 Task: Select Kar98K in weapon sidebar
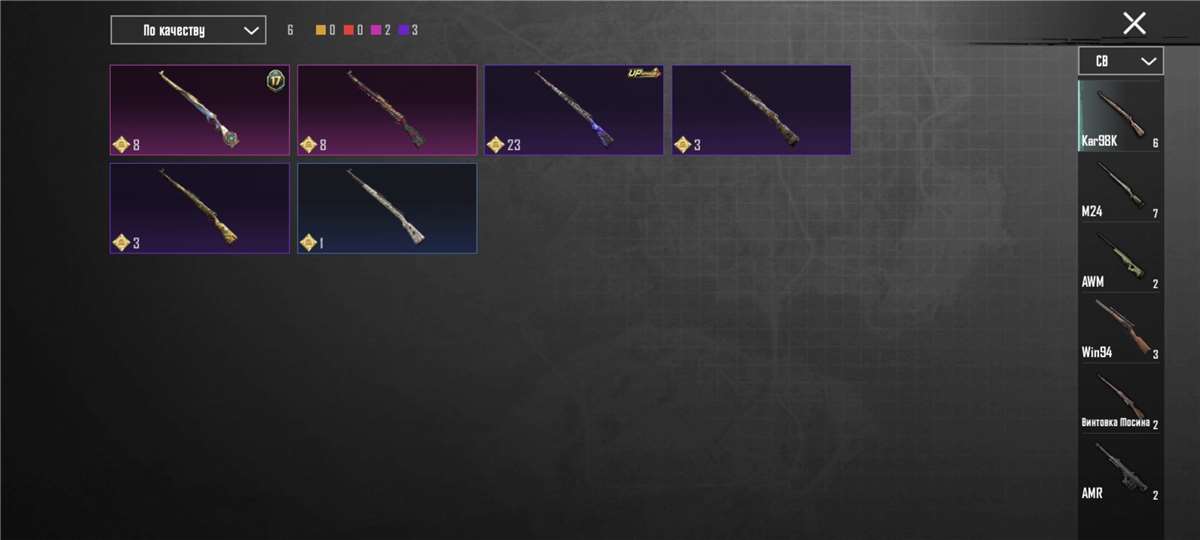[1120, 116]
